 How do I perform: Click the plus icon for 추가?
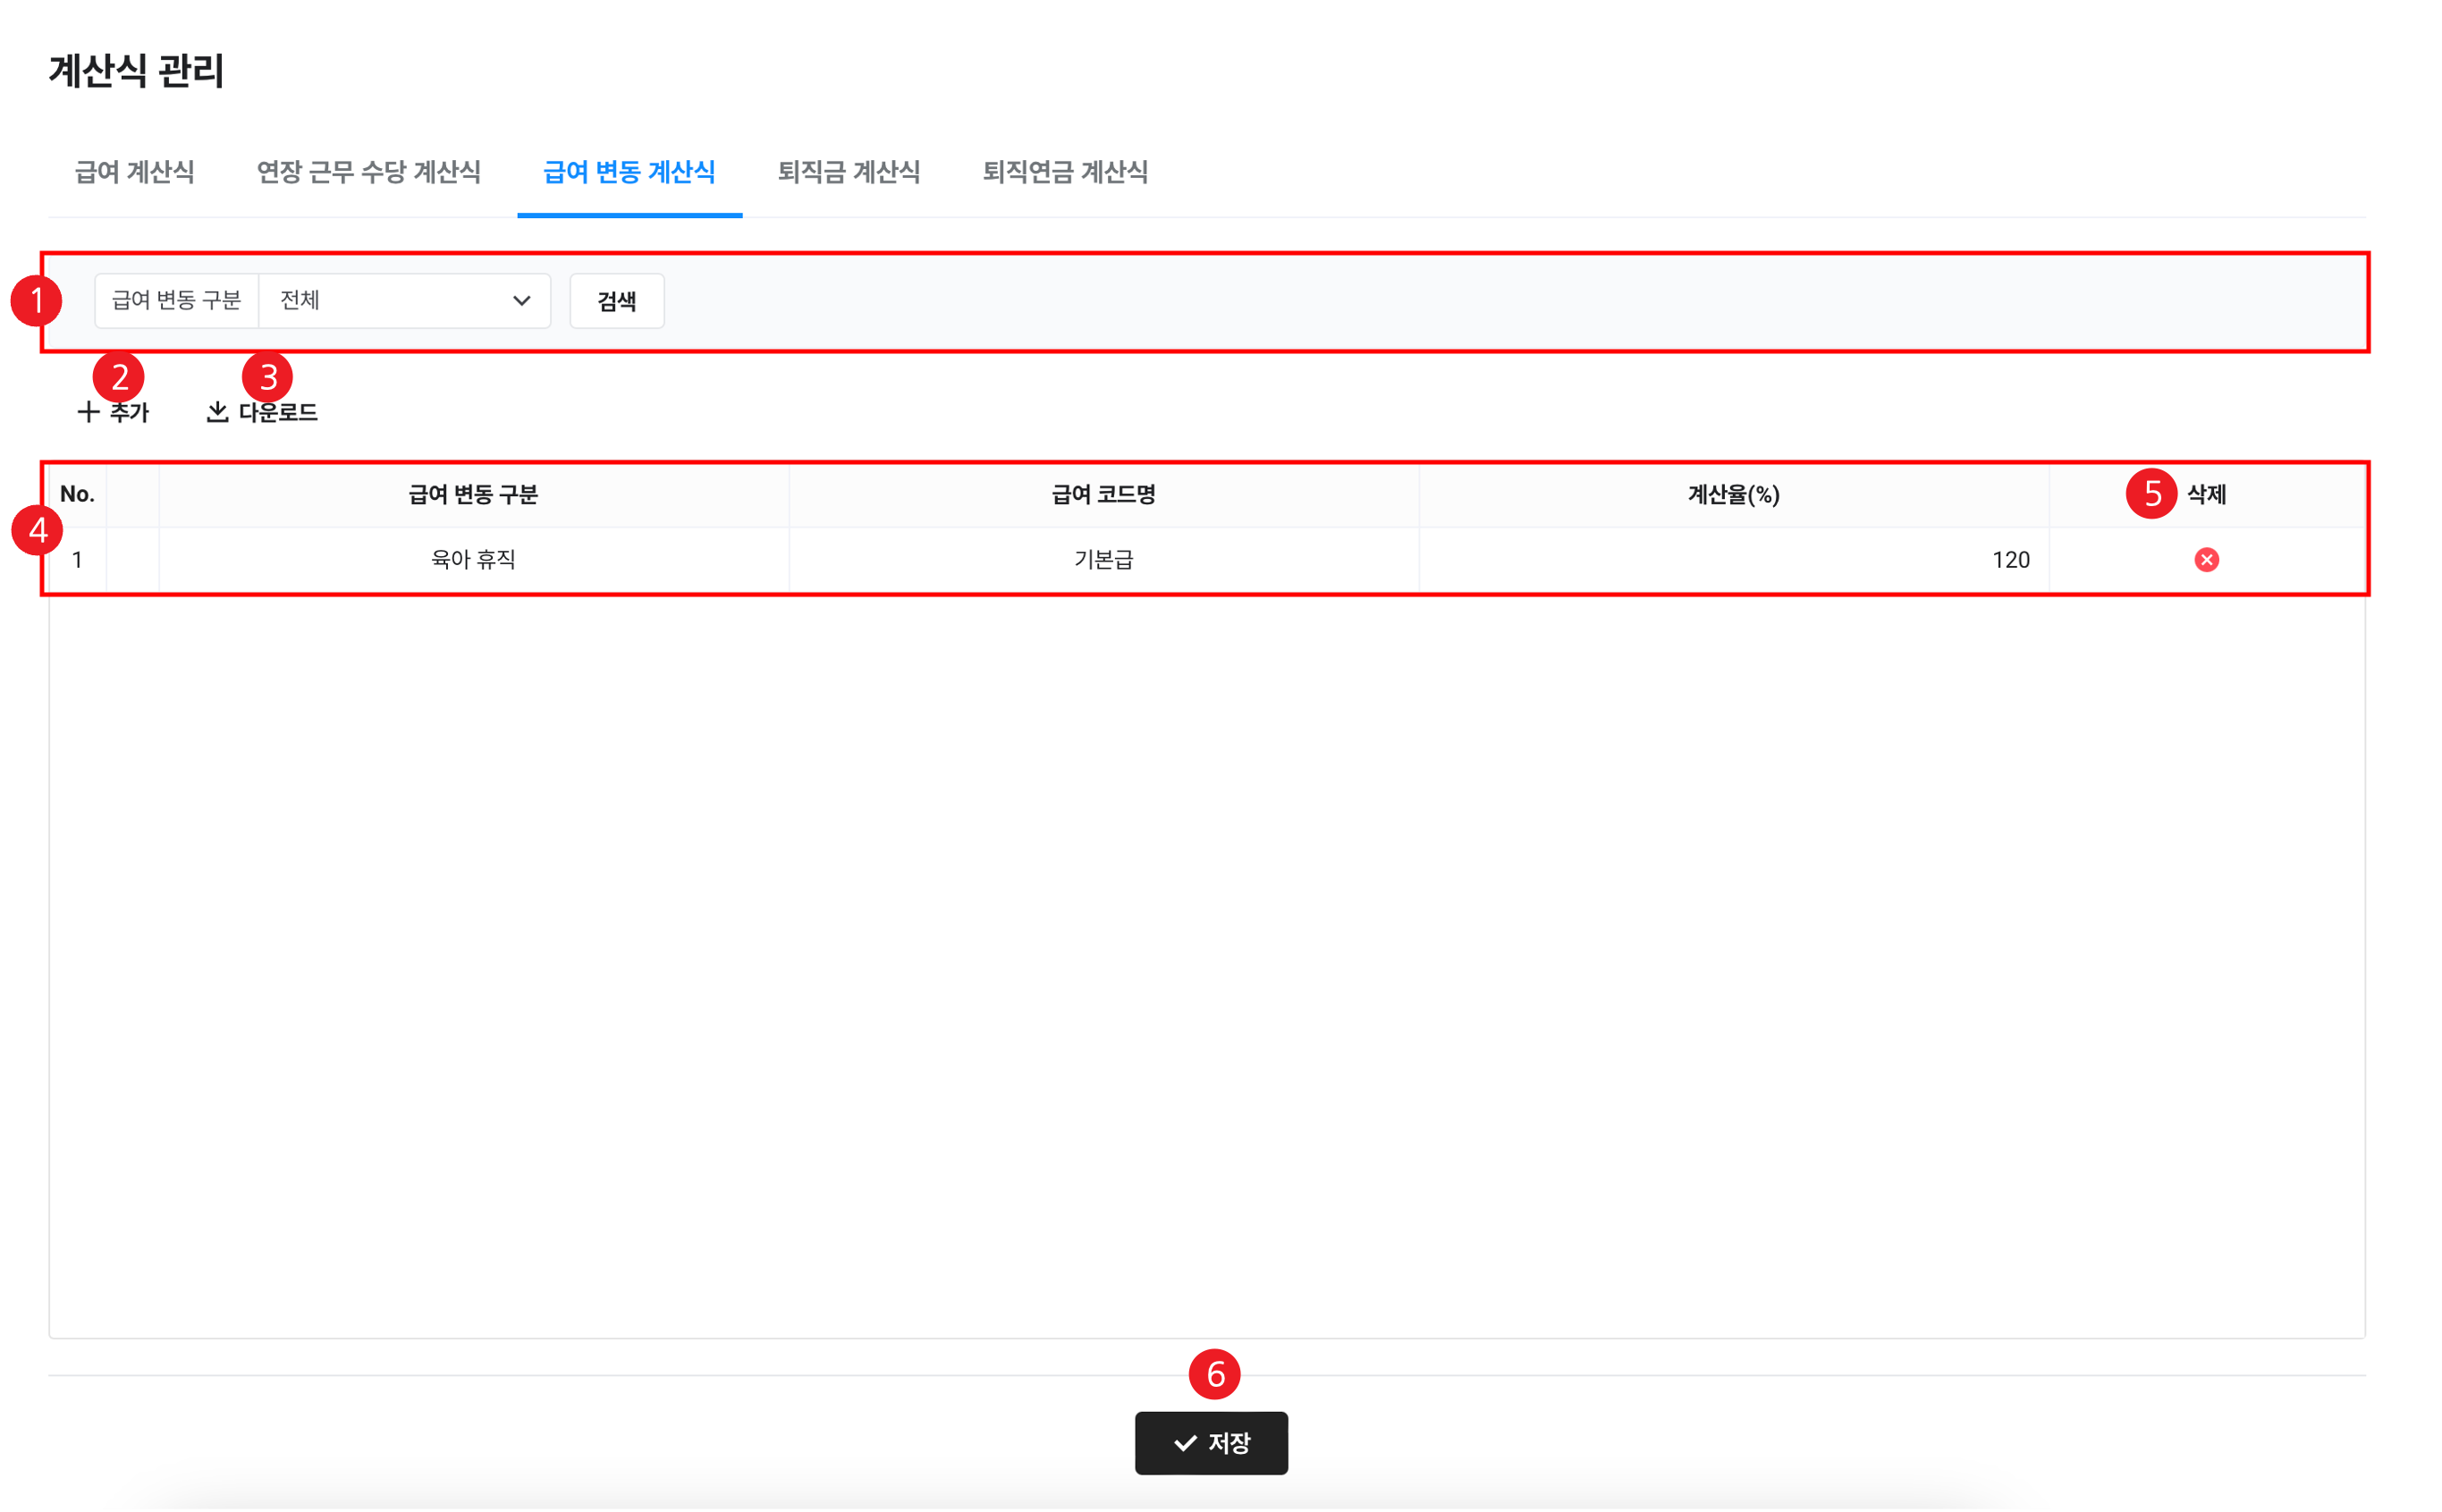pyautogui.click(x=88, y=412)
